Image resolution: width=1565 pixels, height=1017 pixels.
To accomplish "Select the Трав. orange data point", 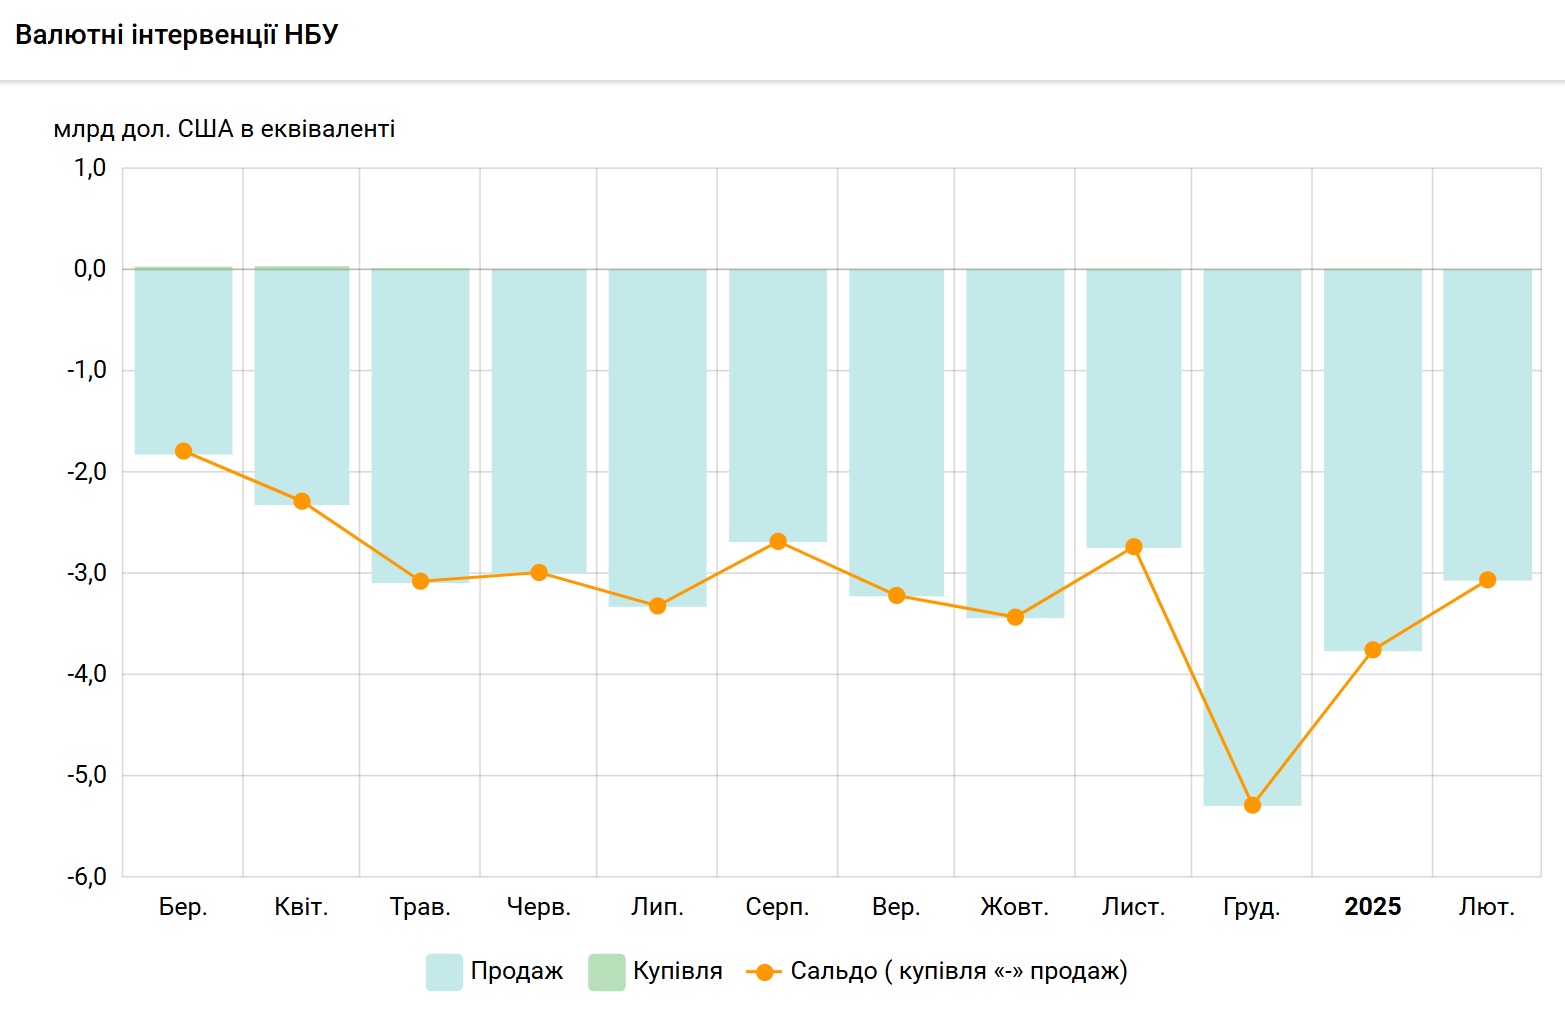I will (x=420, y=581).
